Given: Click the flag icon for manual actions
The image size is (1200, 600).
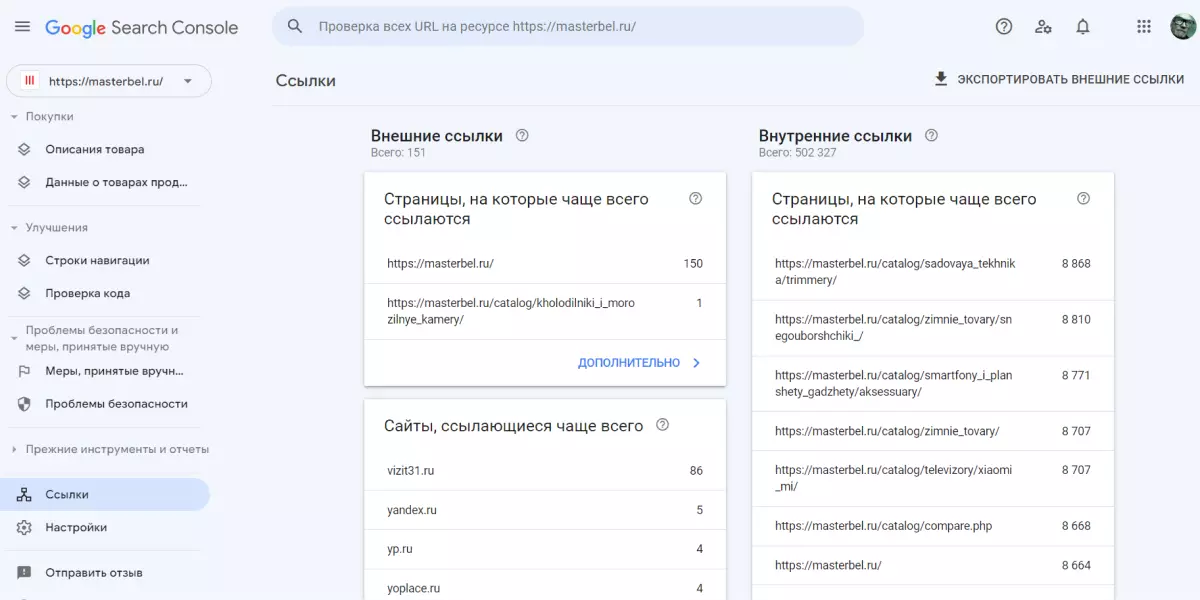Looking at the screenshot, I should coord(25,371).
